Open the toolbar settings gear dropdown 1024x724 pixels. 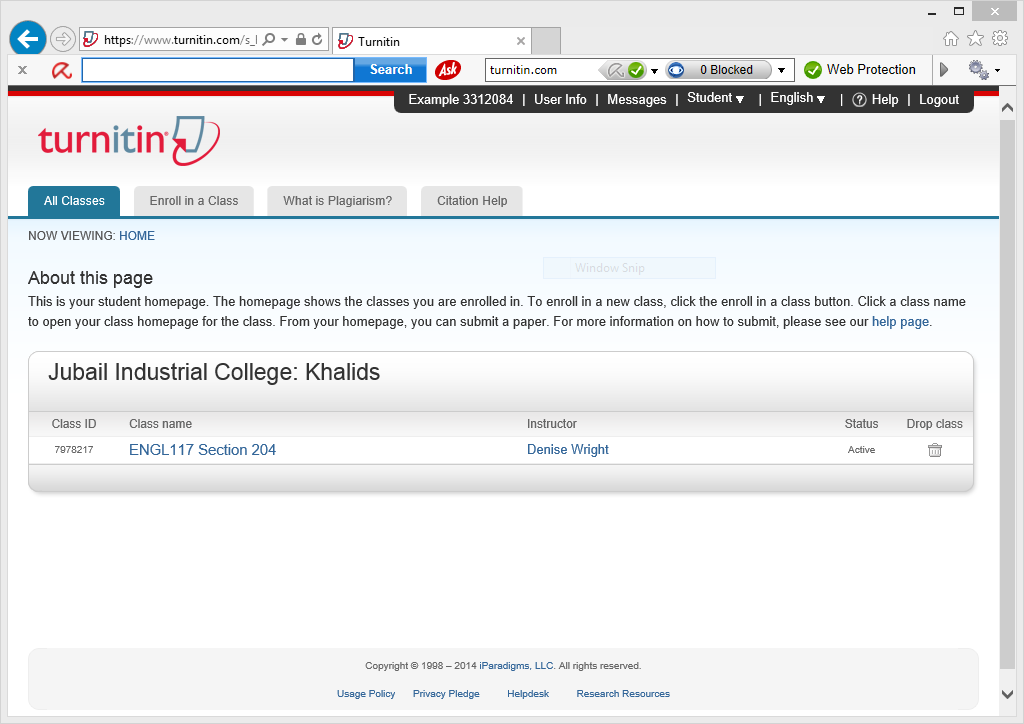click(x=983, y=70)
